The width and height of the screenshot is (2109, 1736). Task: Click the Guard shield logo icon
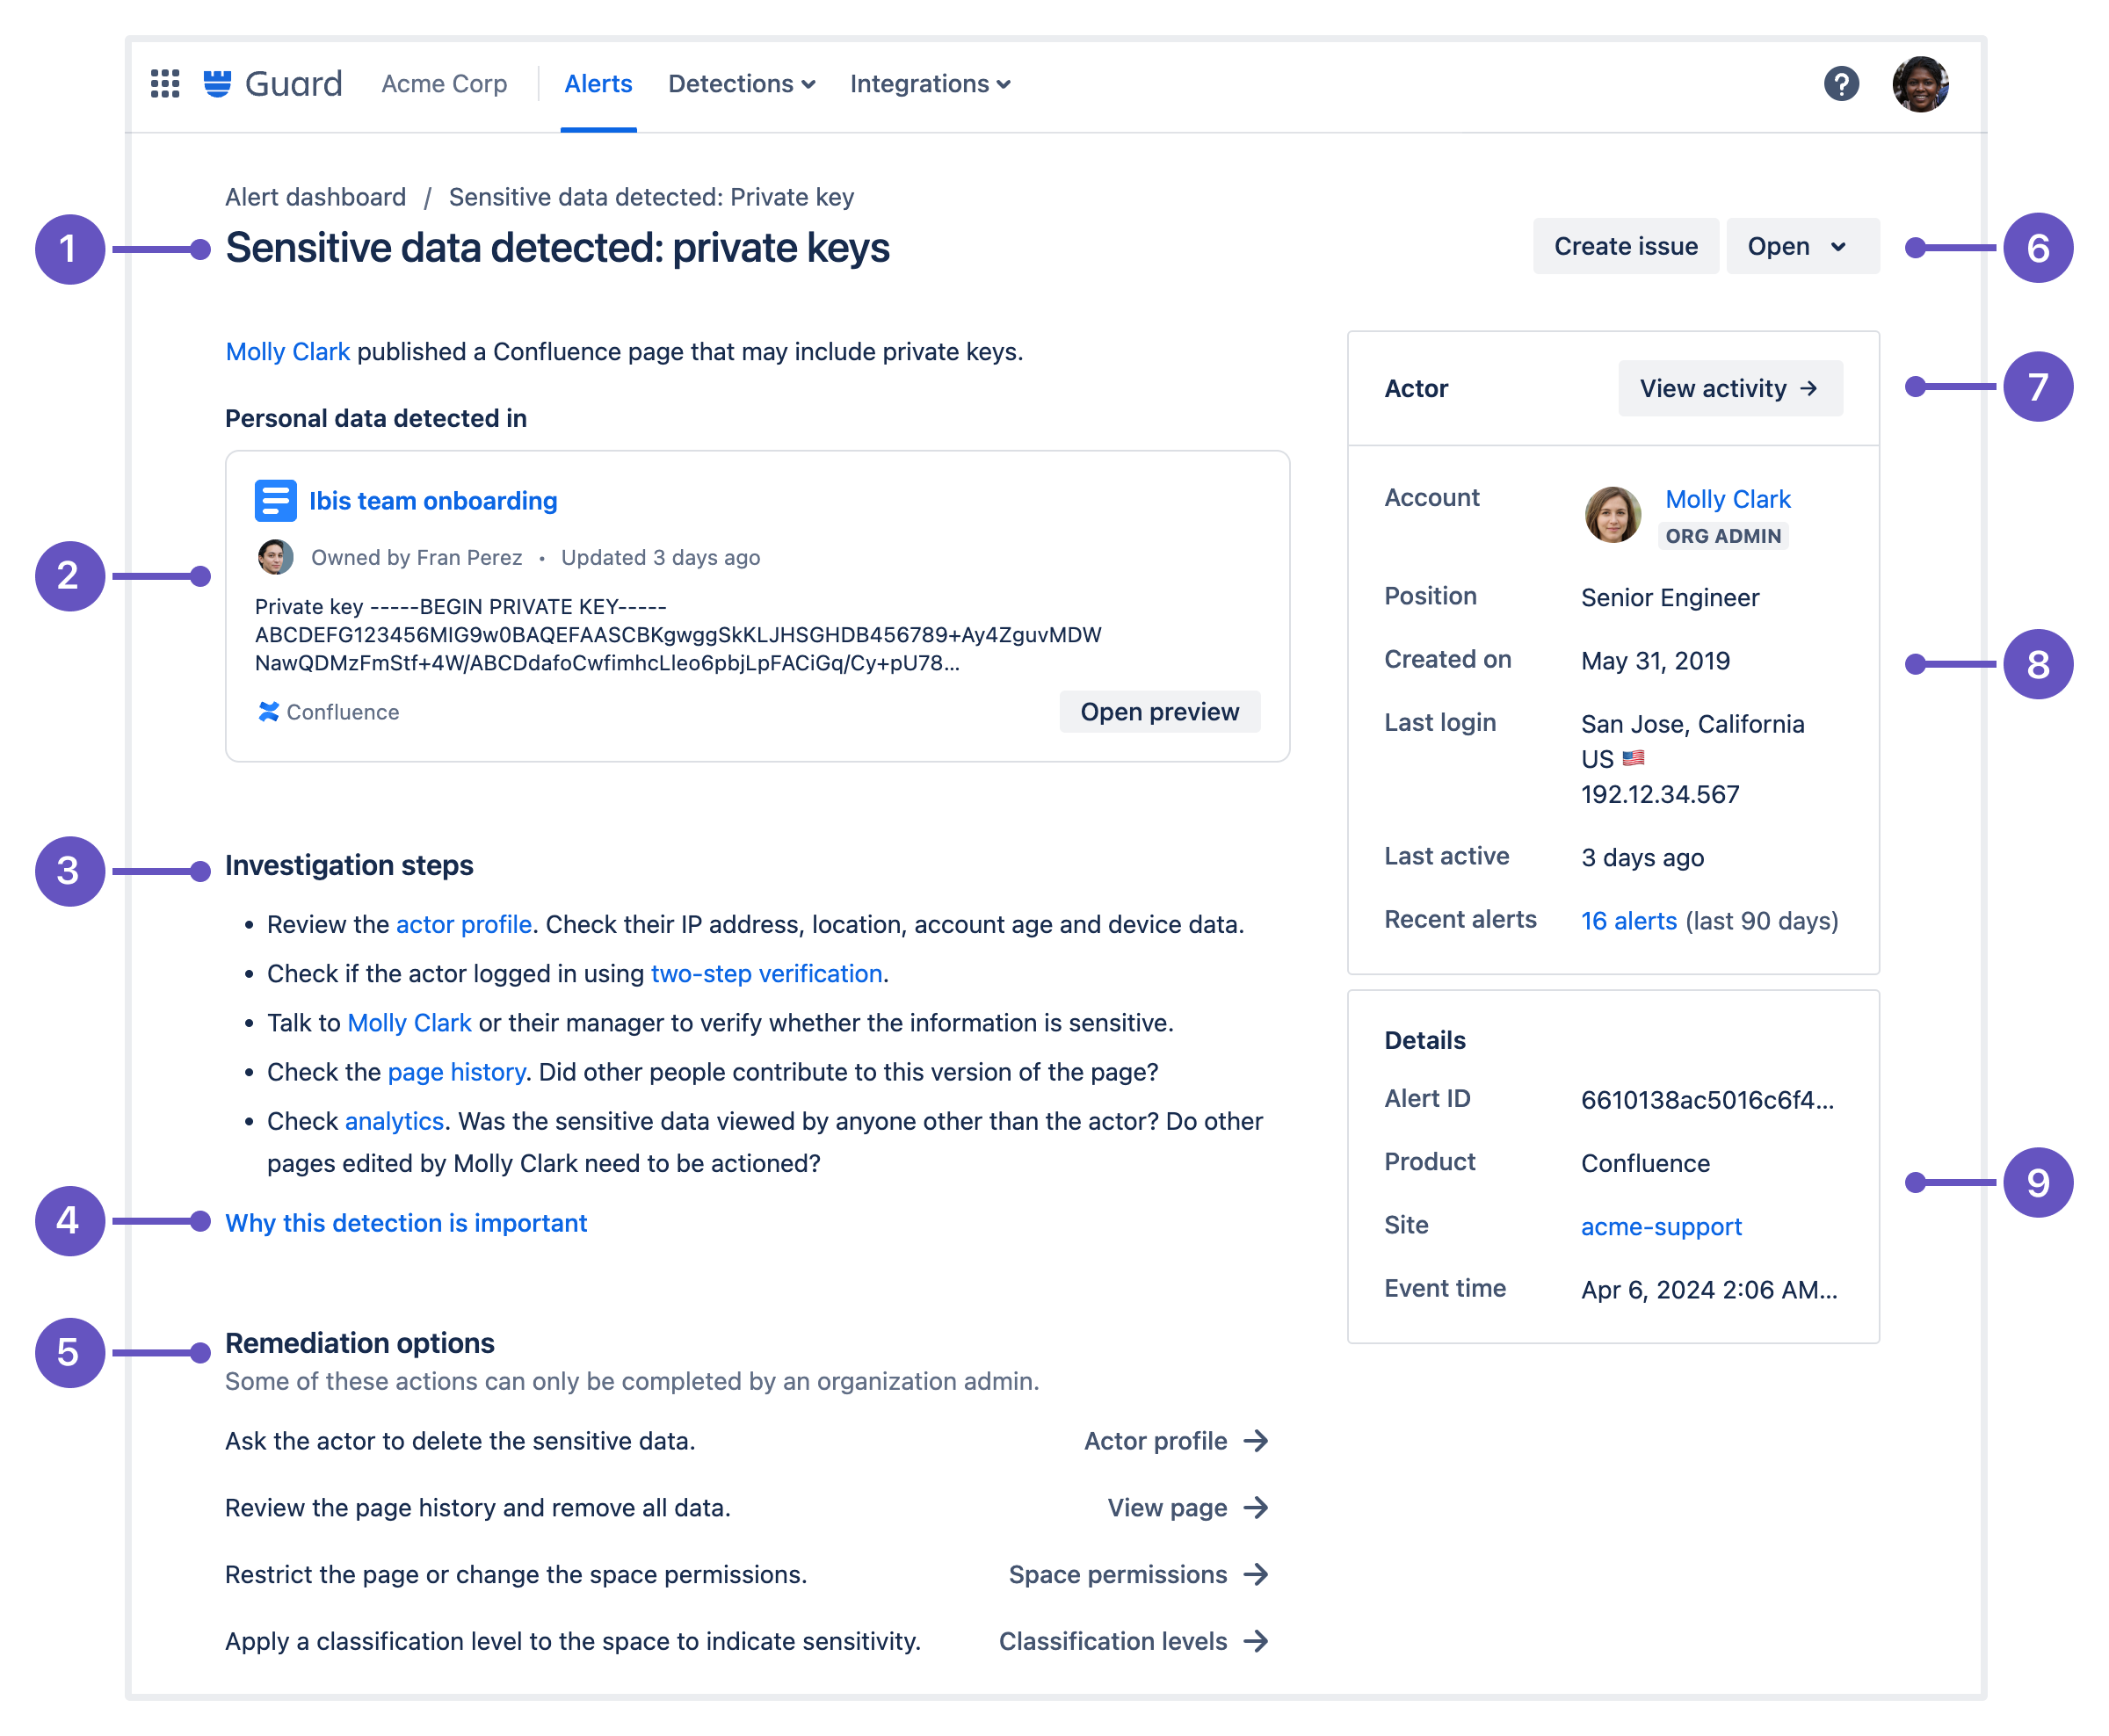coord(217,83)
